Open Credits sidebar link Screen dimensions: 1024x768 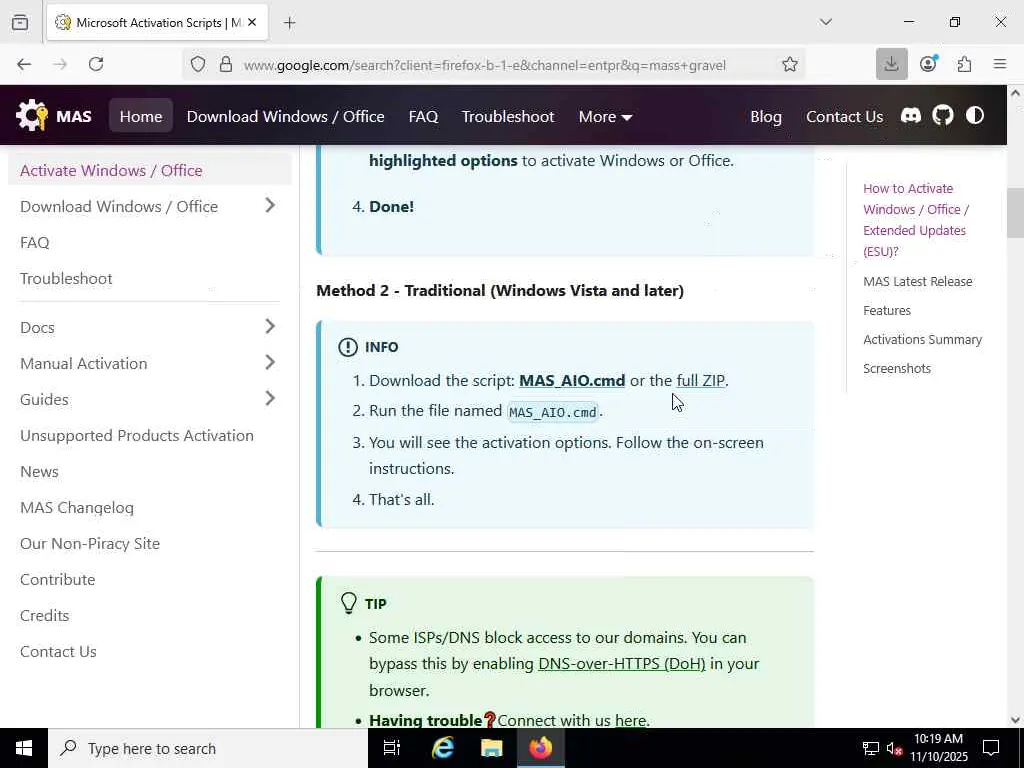(x=44, y=615)
